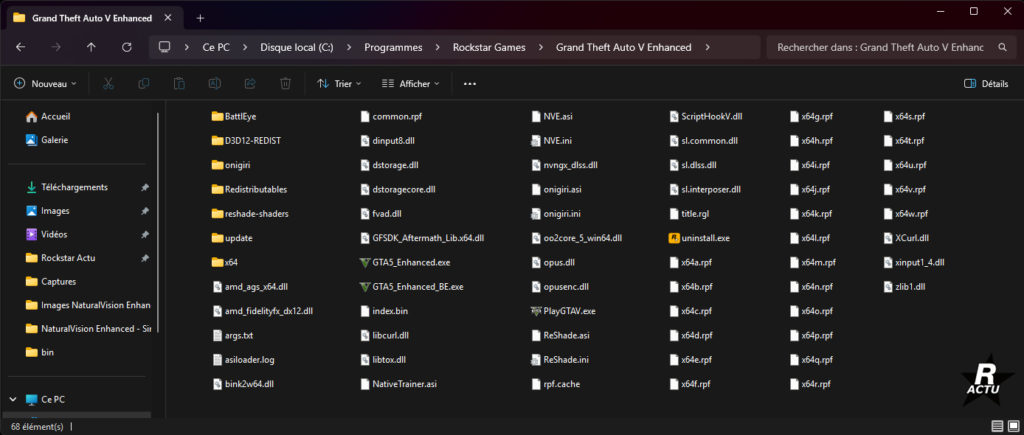
Task: Switch to the large thumbnails view icon in status bar
Action: coord(1013,427)
